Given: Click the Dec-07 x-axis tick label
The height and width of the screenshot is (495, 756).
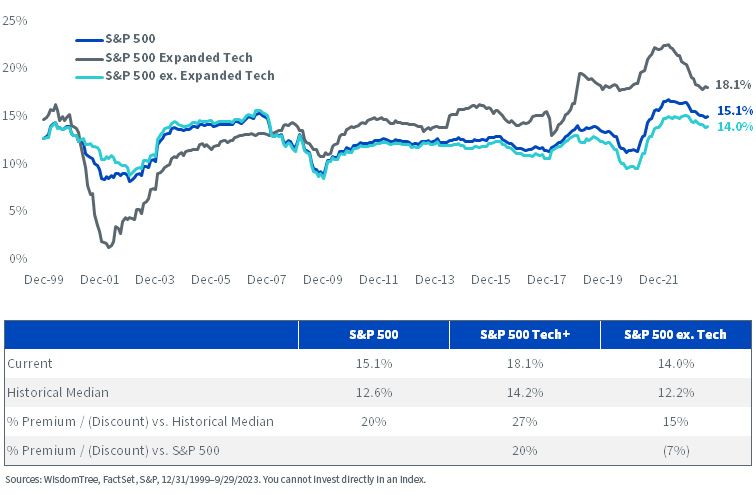Looking at the screenshot, I should (267, 280).
